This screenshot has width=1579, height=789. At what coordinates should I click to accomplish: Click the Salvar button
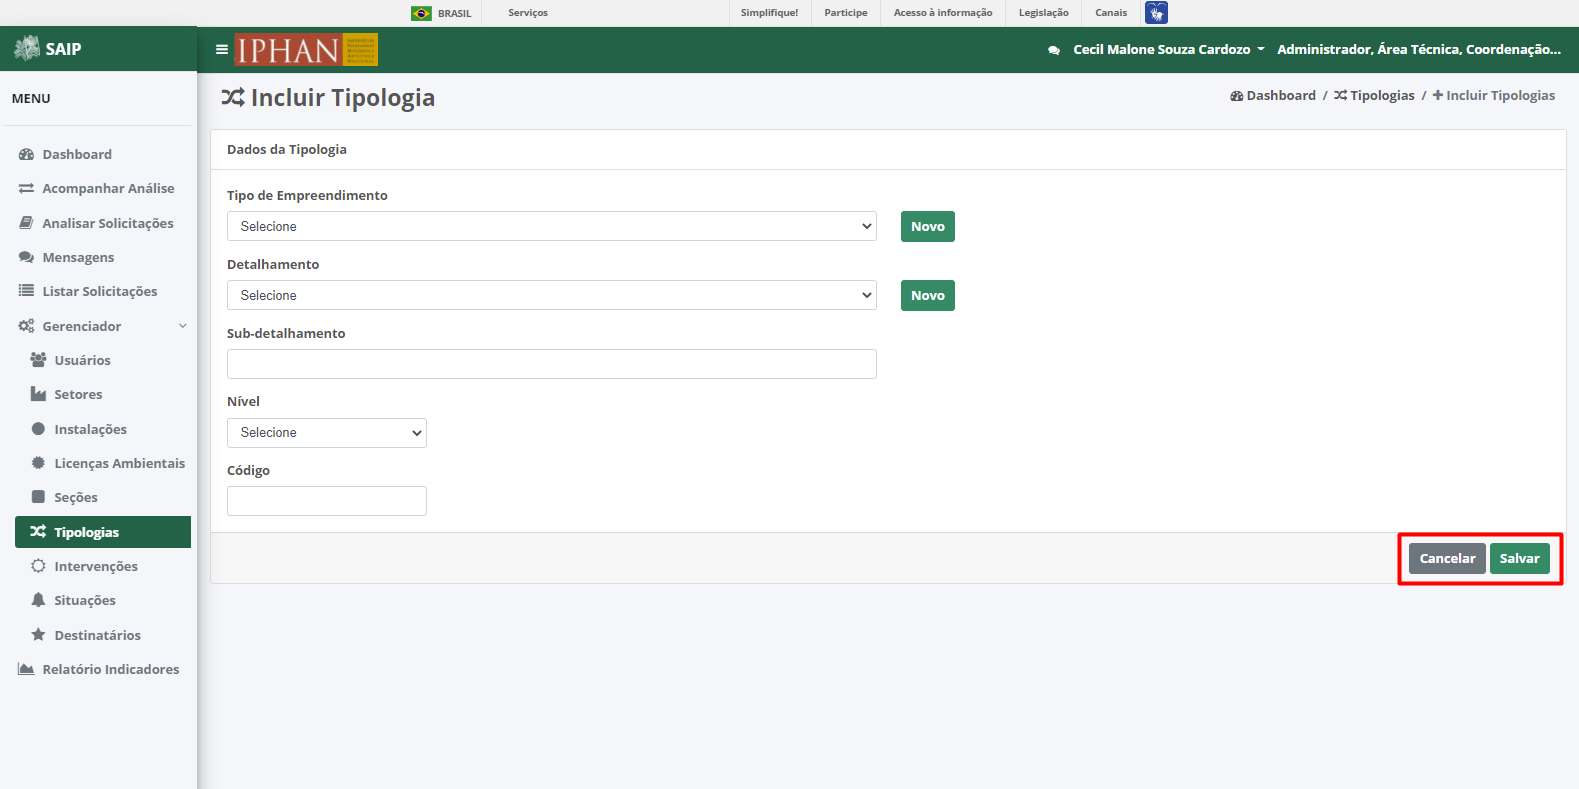(x=1520, y=558)
